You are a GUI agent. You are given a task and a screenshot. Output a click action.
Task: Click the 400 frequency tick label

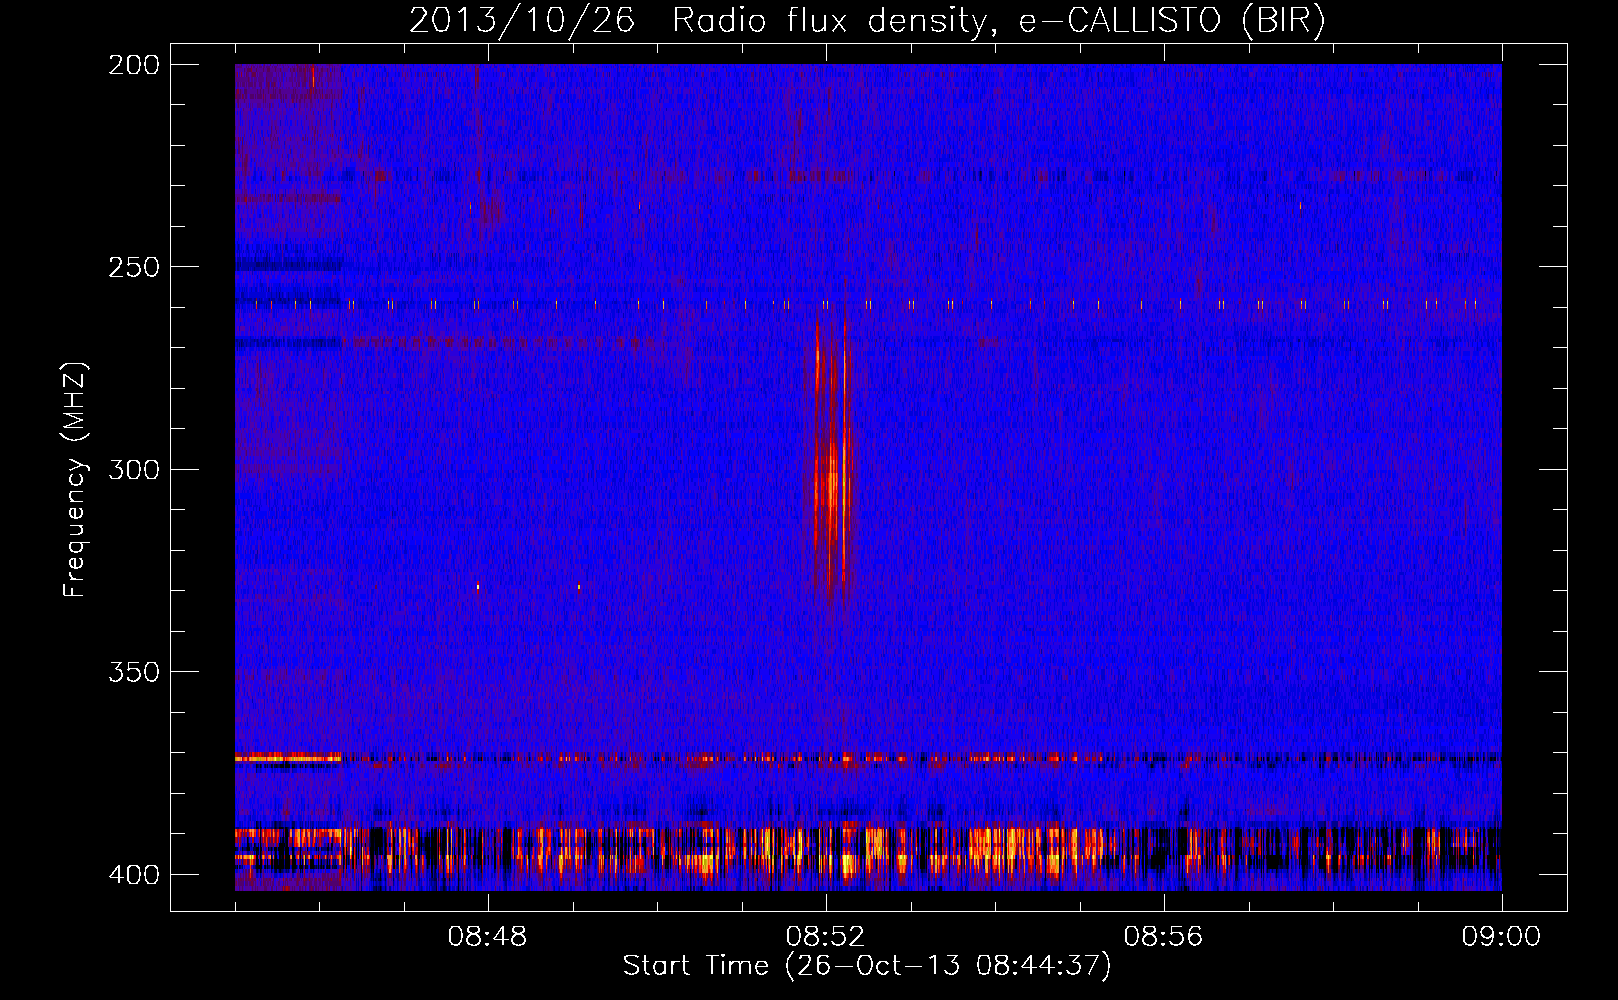[134, 875]
